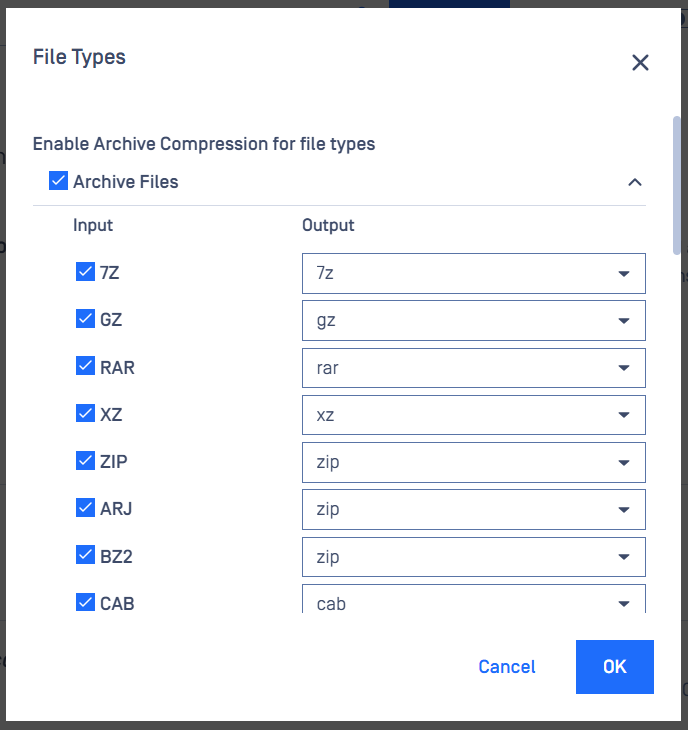Screen dimensions: 688x730
Task: Toggle the 7Z input checkbox
Action: [x=85, y=271]
